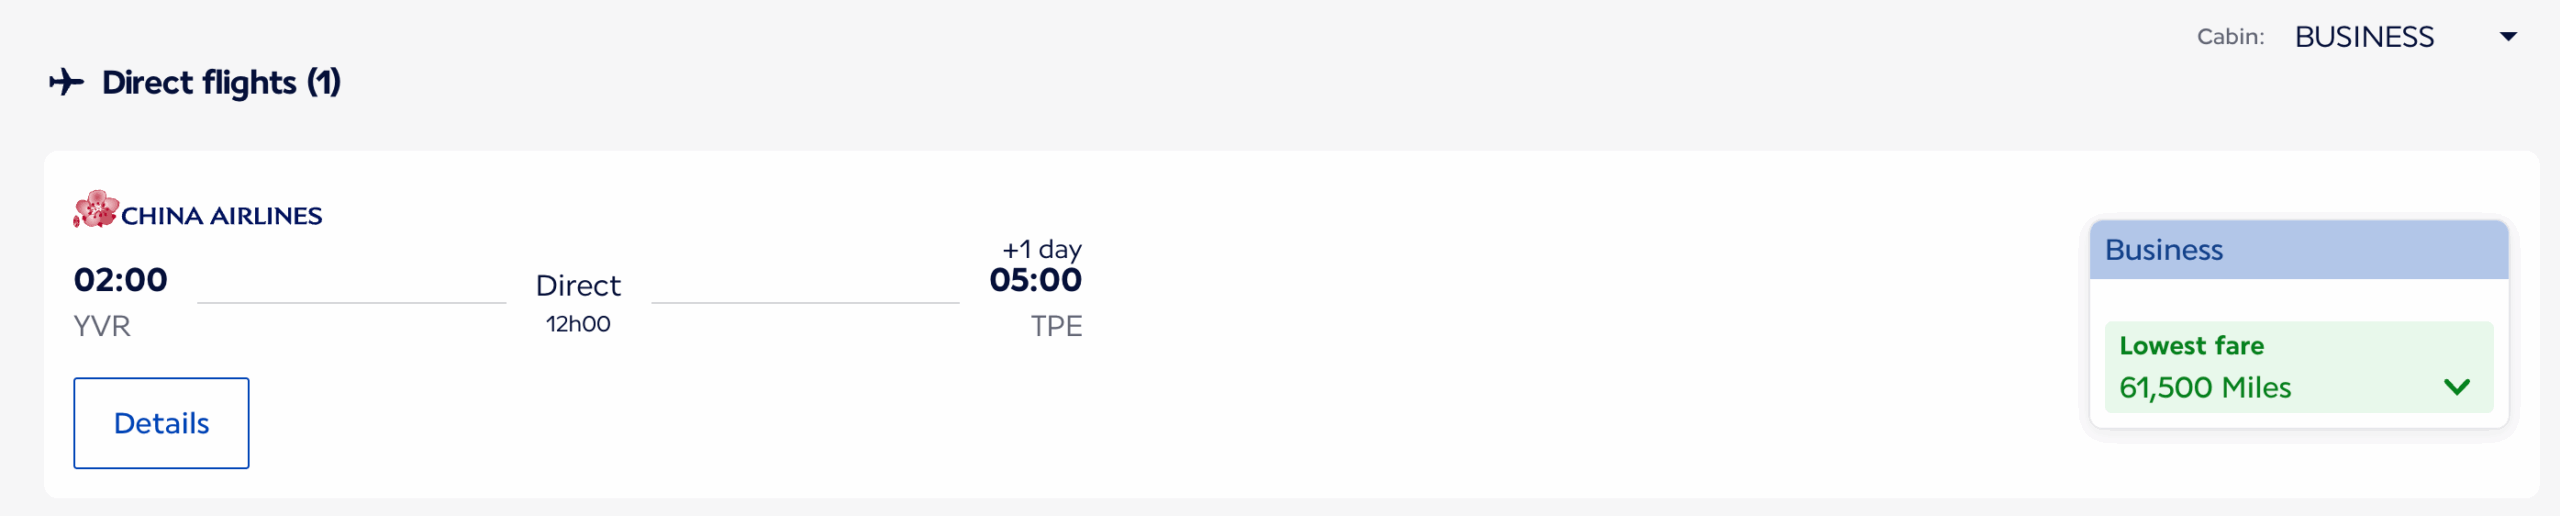Click the TPE arrival airport code

click(1056, 326)
